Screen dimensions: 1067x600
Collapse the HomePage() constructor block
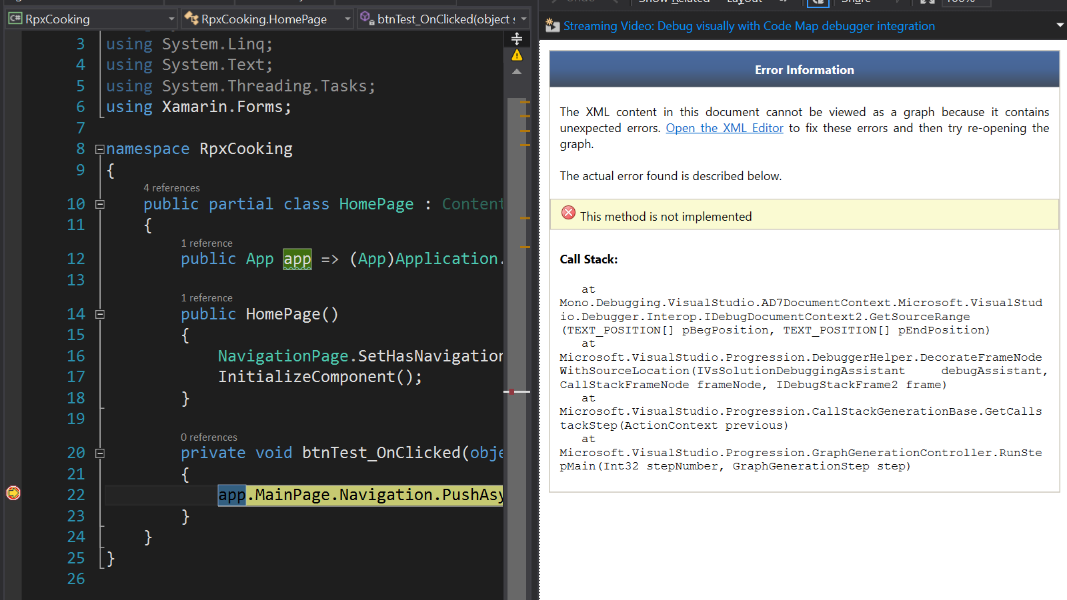pos(100,314)
